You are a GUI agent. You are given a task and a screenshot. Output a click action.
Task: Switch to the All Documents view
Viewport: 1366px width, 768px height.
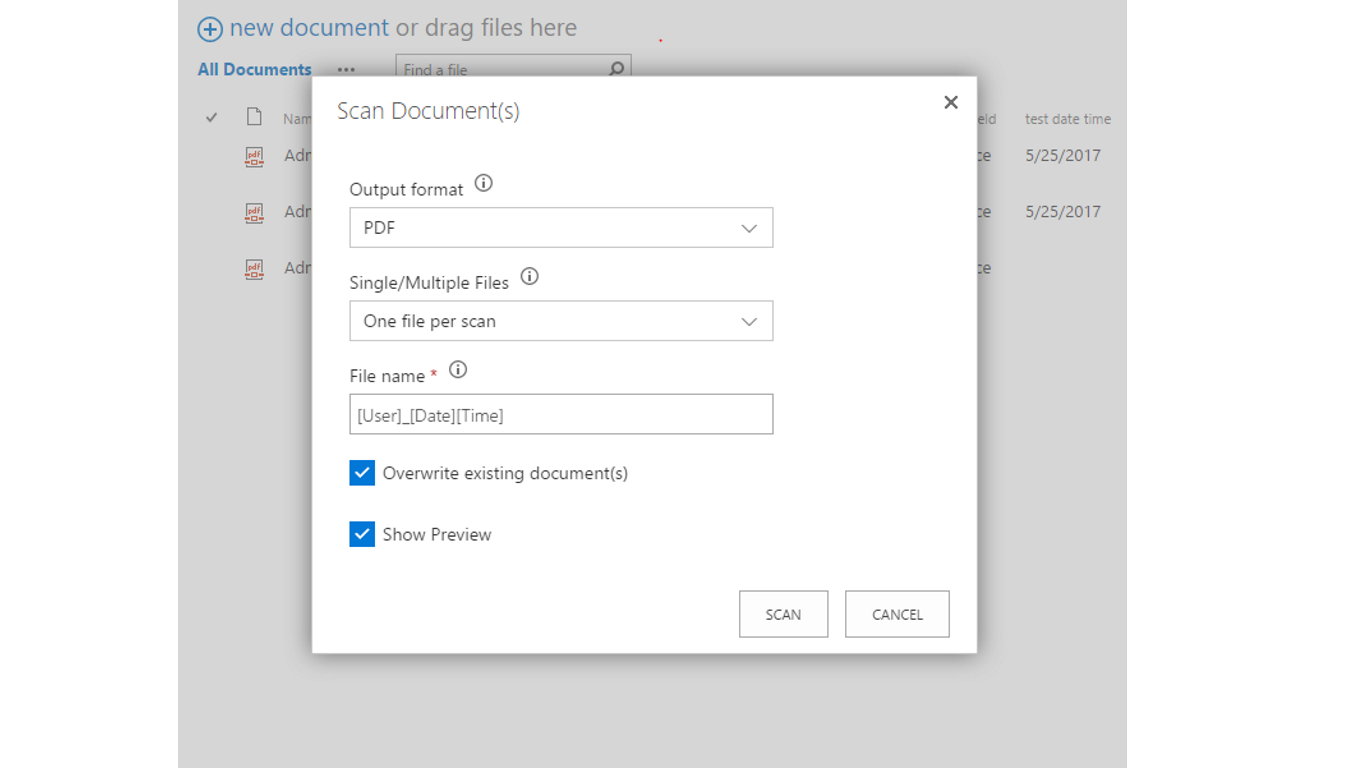click(254, 70)
